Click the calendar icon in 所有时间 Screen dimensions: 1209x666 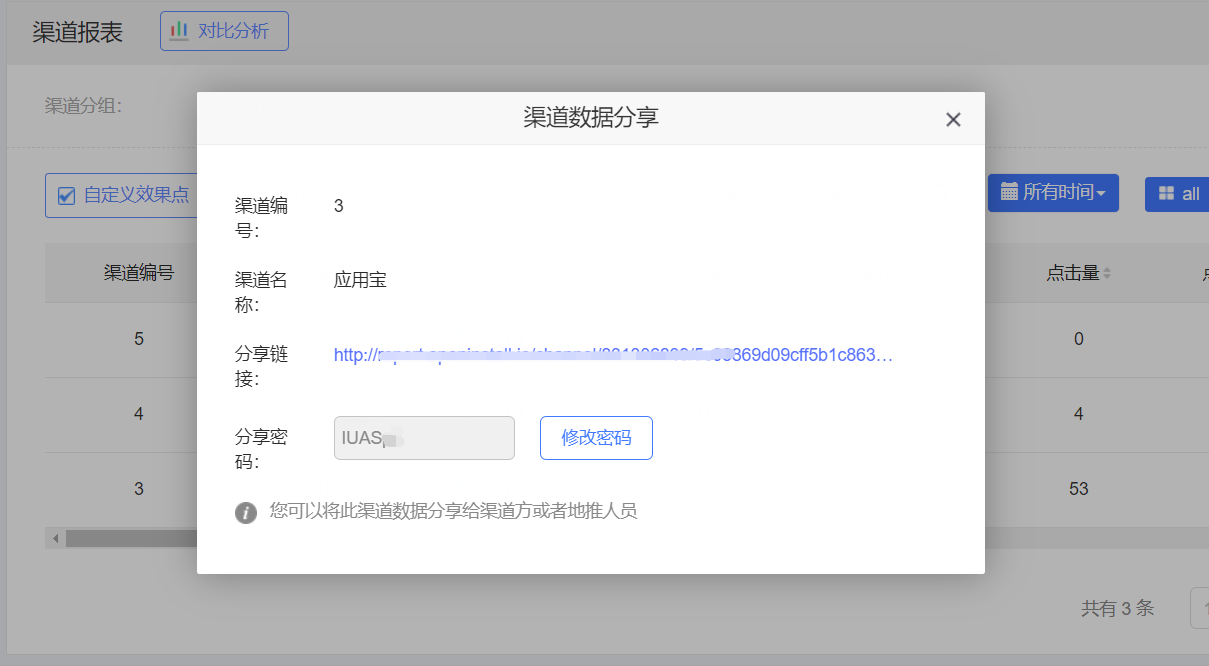[x=1009, y=192]
